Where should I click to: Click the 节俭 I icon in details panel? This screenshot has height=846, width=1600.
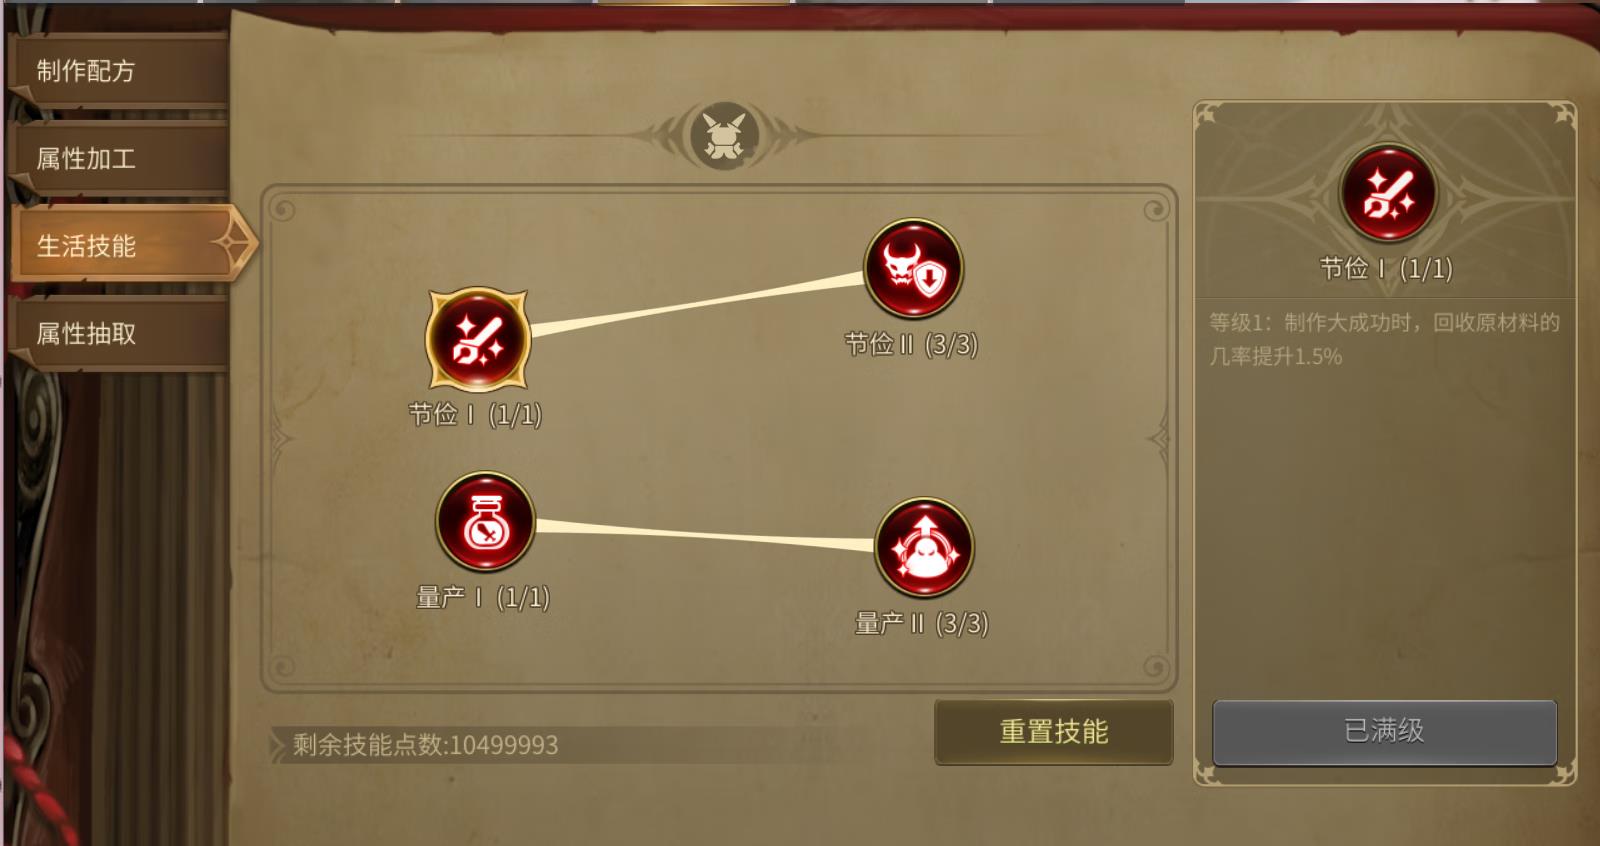click(x=1387, y=193)
